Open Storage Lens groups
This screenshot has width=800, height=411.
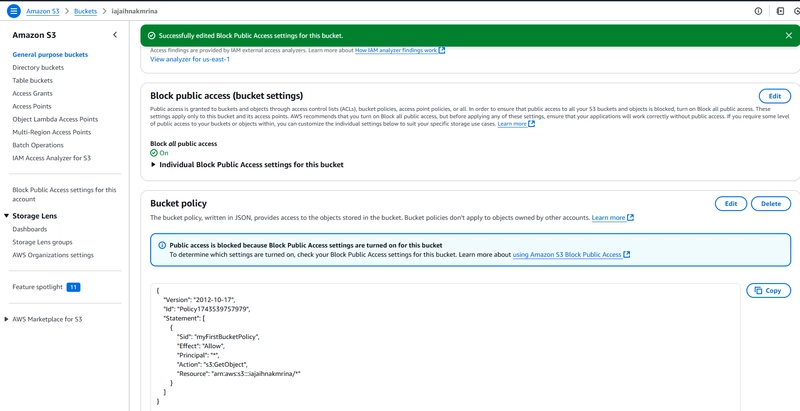click(42, 242)
